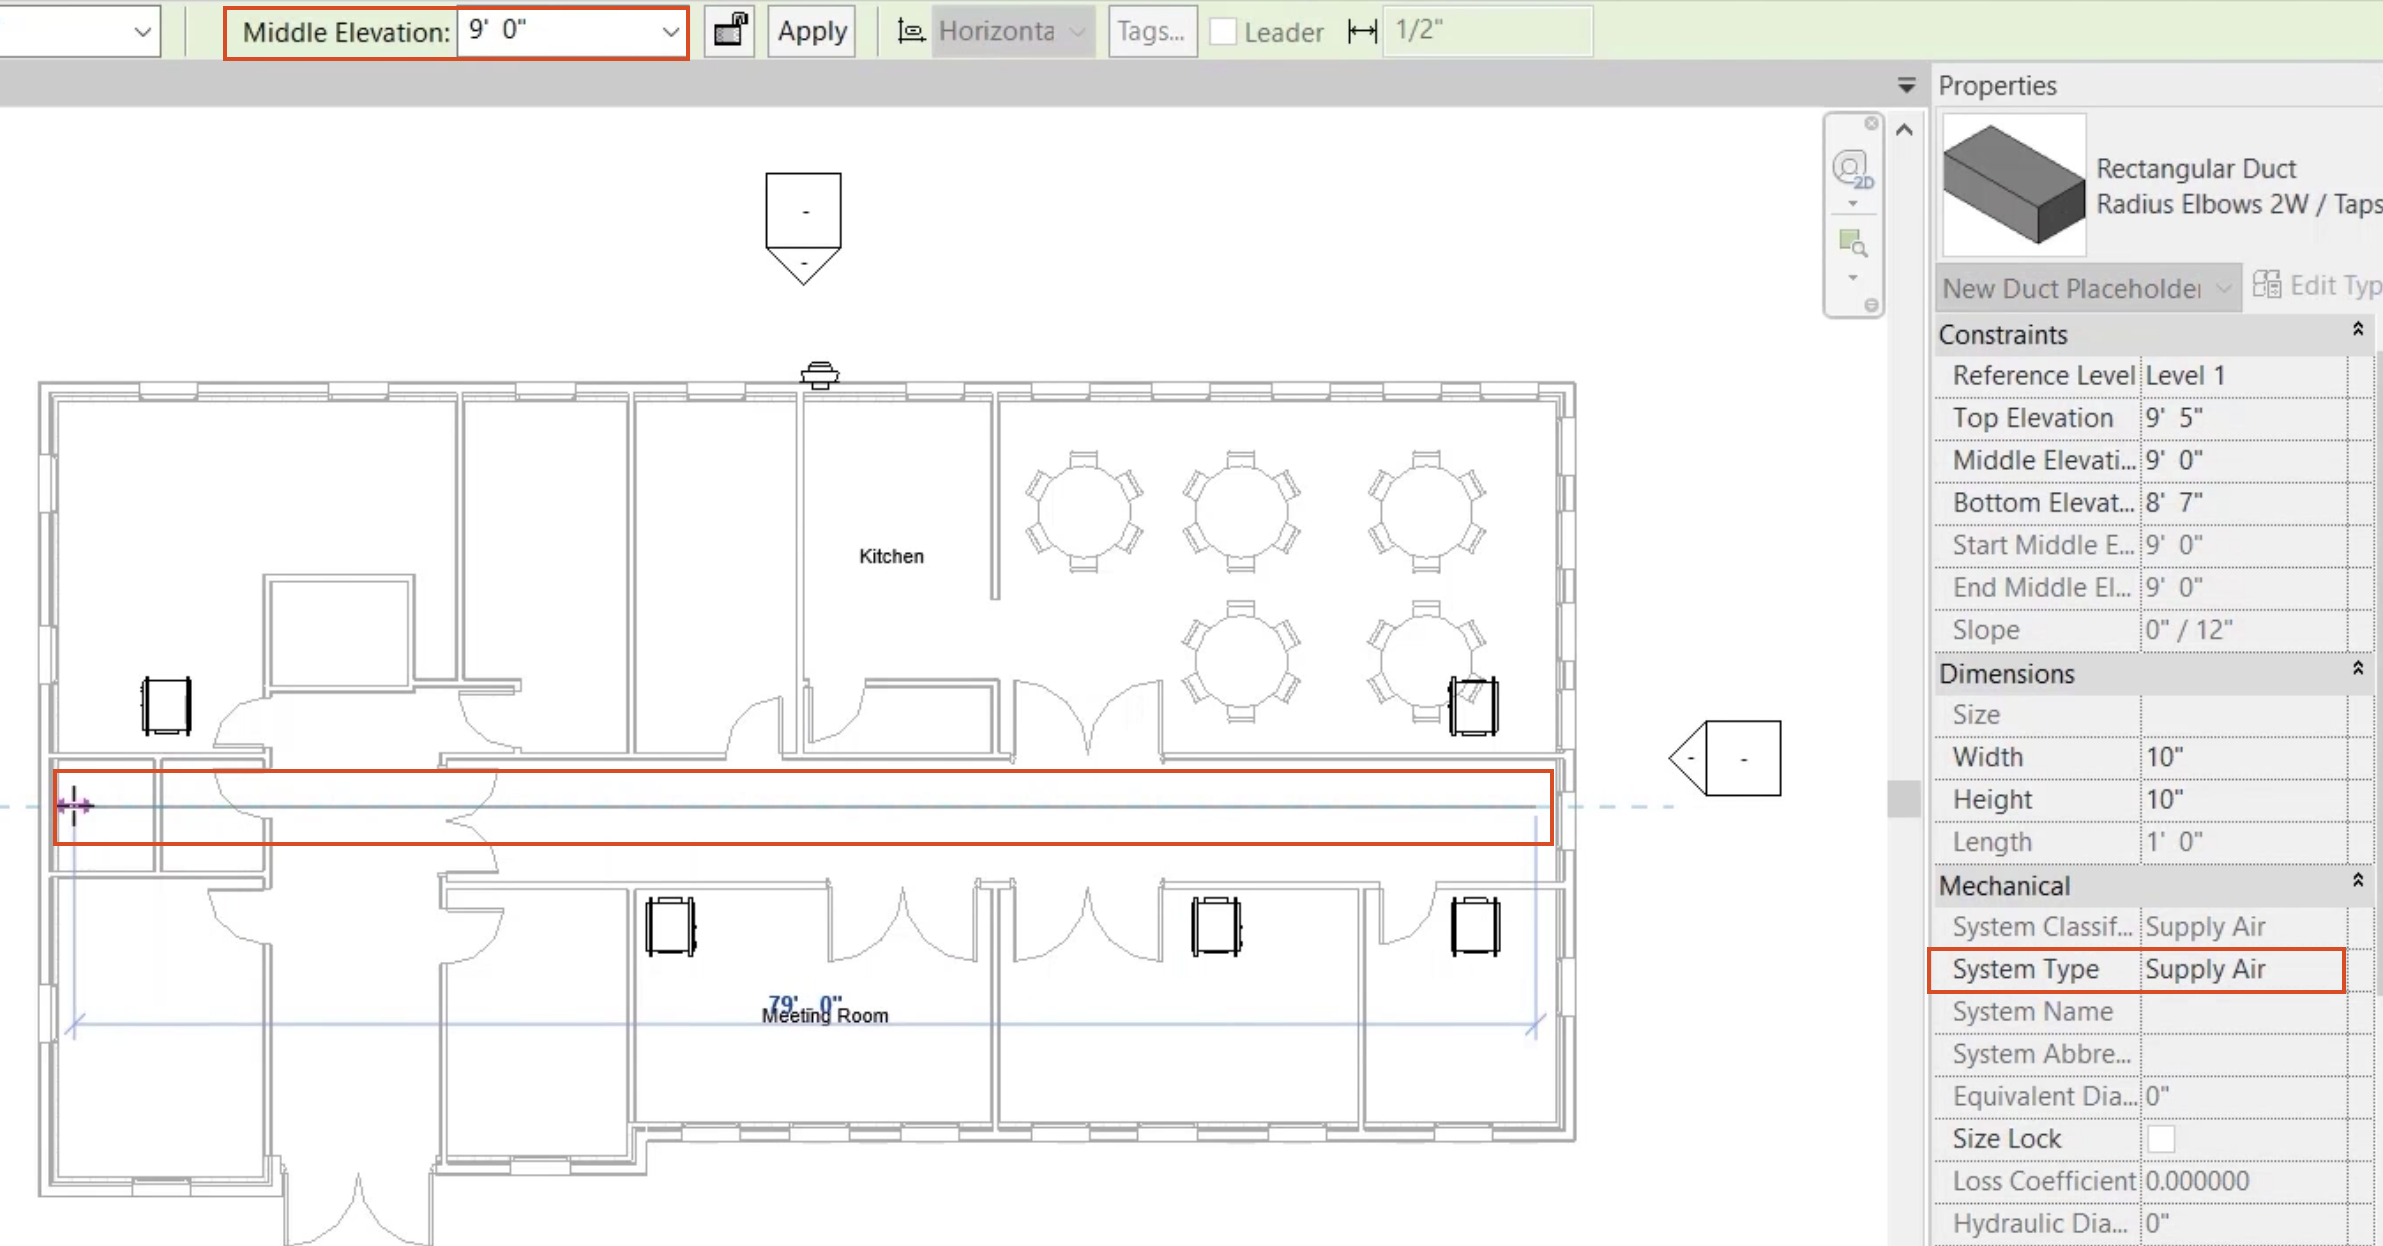Click the 2D steering wheel navigation icon
Viewport: 2383px width, 1246px height.
click(x=1851, y=169)
